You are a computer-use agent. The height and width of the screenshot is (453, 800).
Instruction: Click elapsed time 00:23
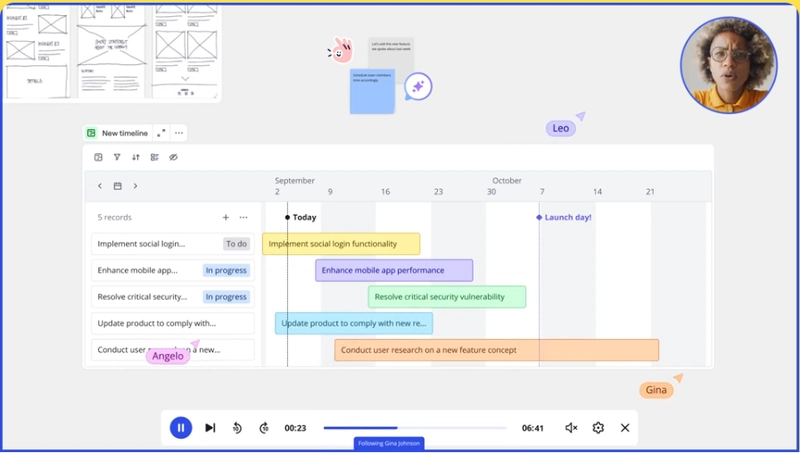(x=295, y=428)
